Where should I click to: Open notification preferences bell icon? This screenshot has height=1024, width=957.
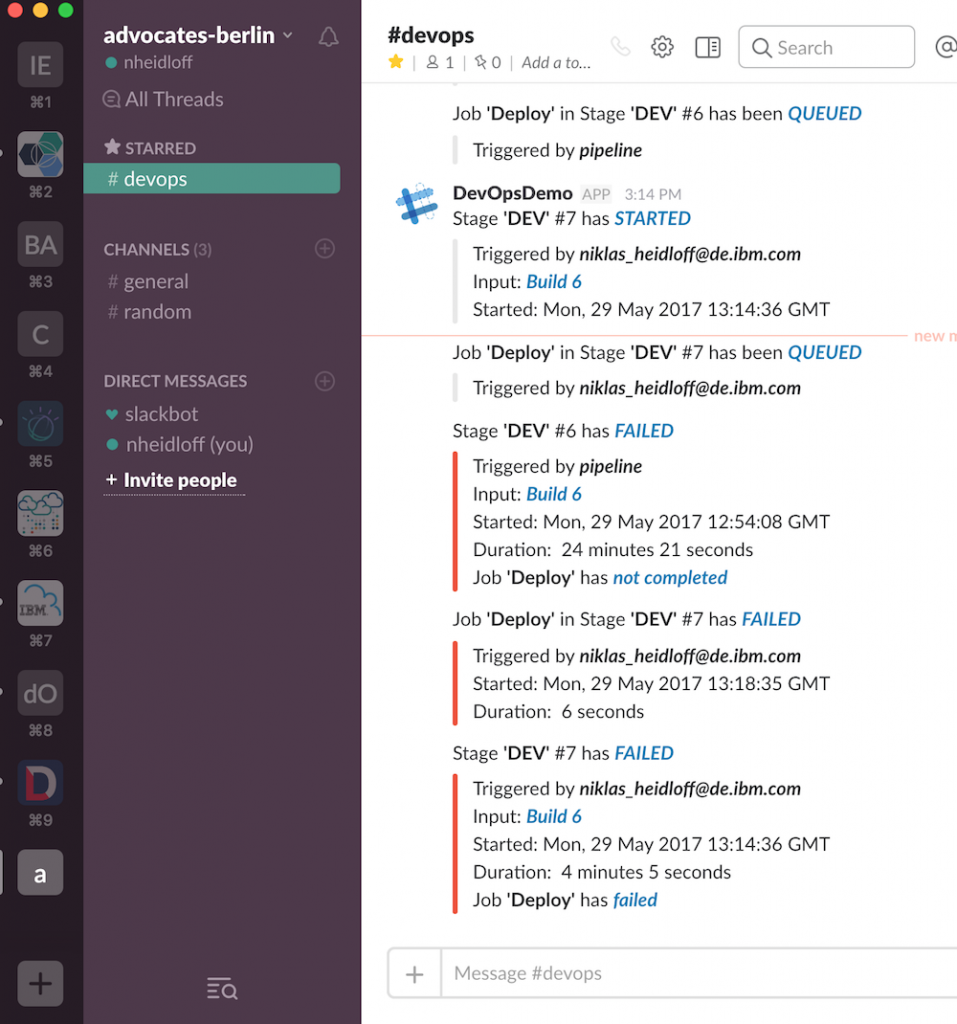point(328,37)
